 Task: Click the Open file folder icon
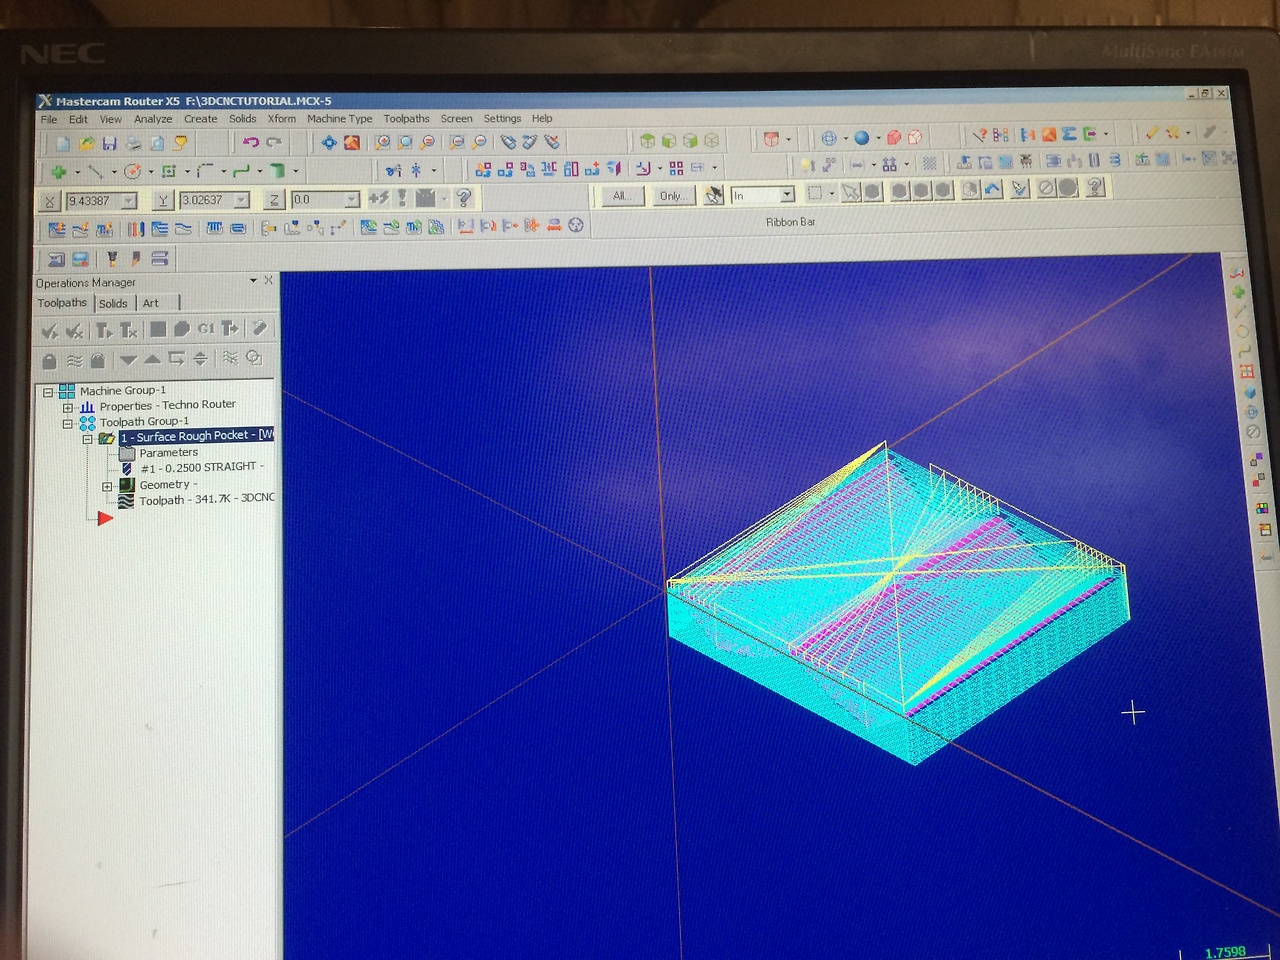tap(87, 144)
